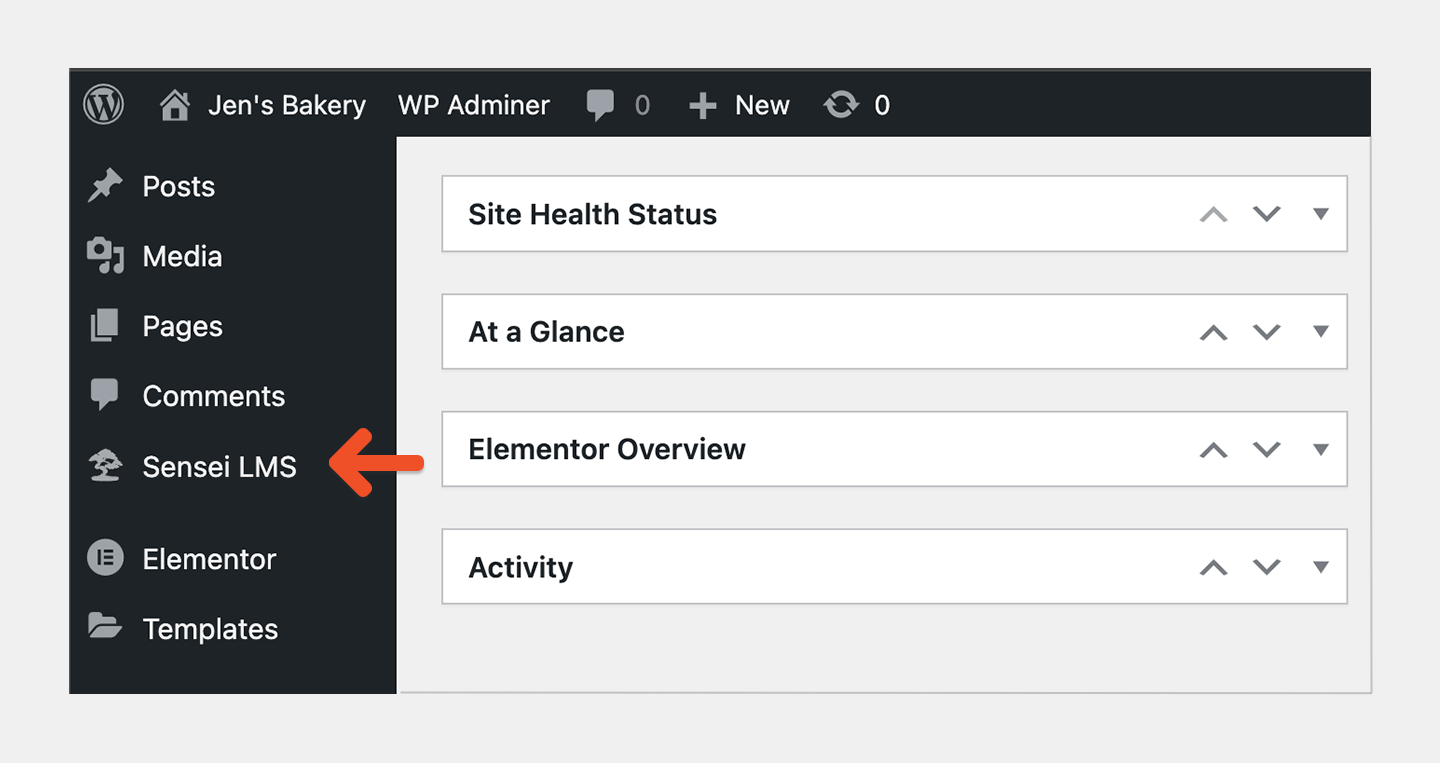1440x763 pixels.
Task: Open the Posts menu
Action: tap(179, 187)
